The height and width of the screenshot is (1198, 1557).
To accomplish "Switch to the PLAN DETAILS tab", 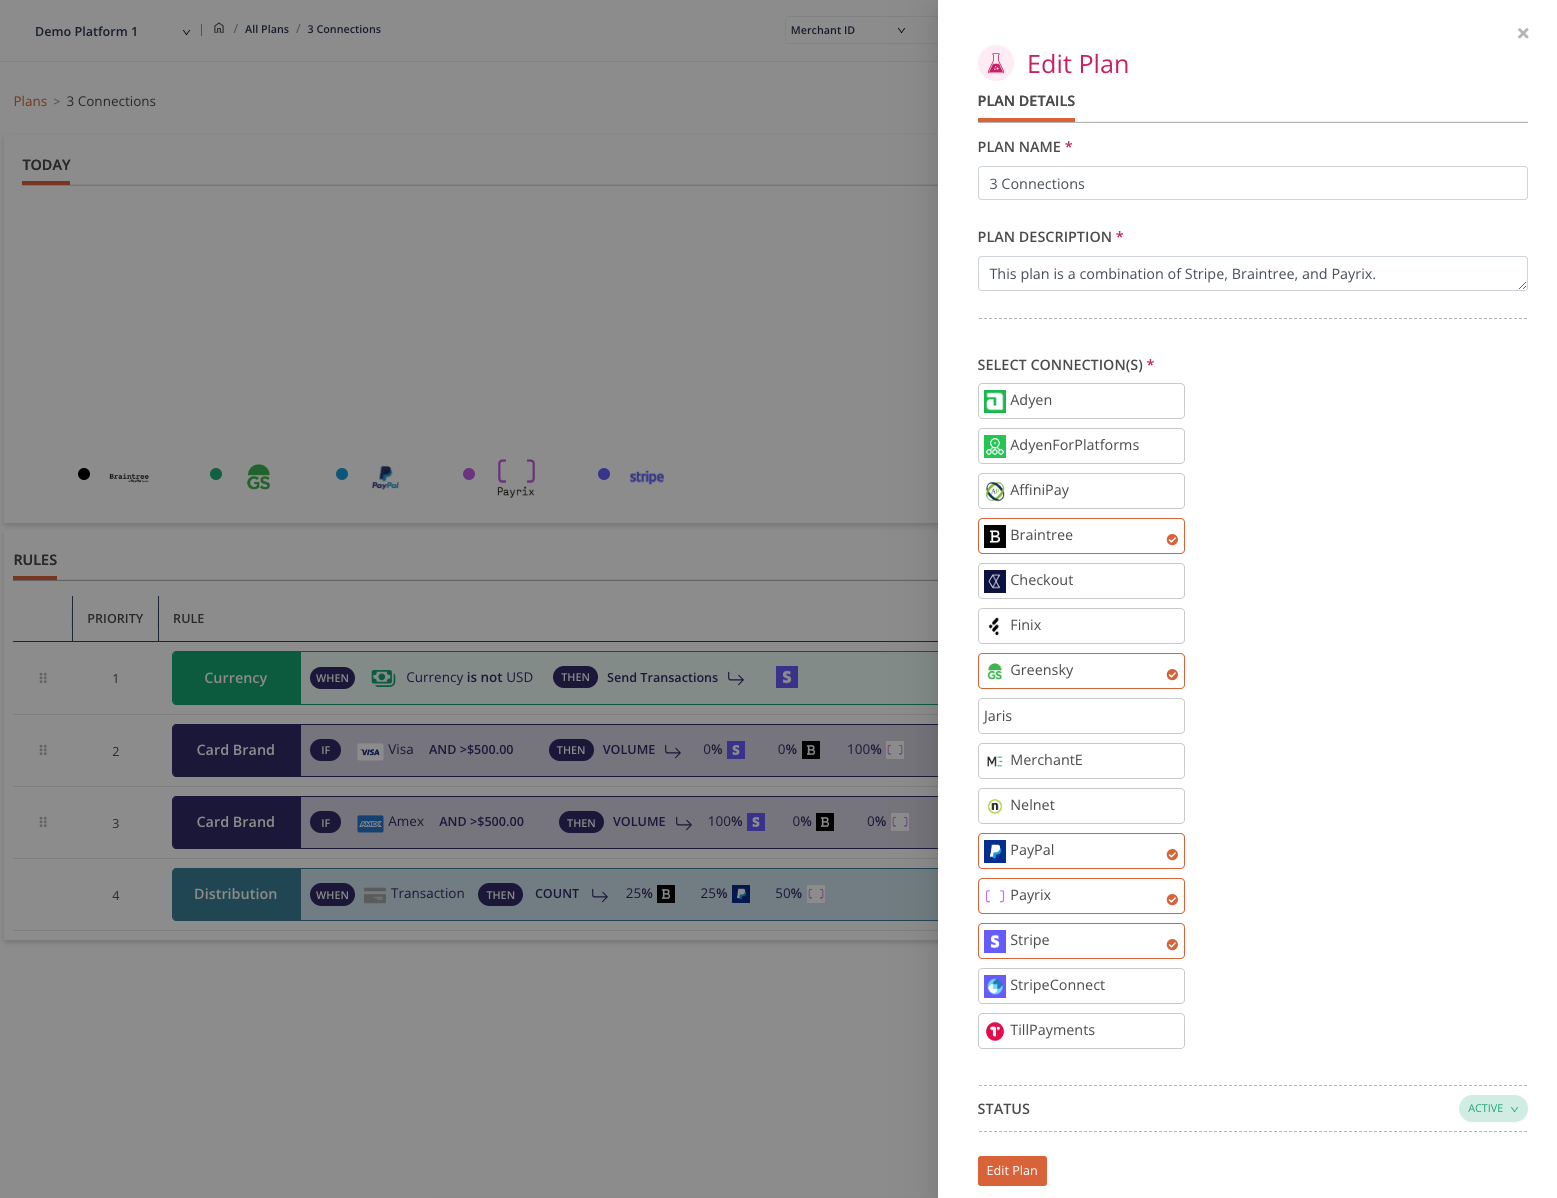I will point(1026,101).
